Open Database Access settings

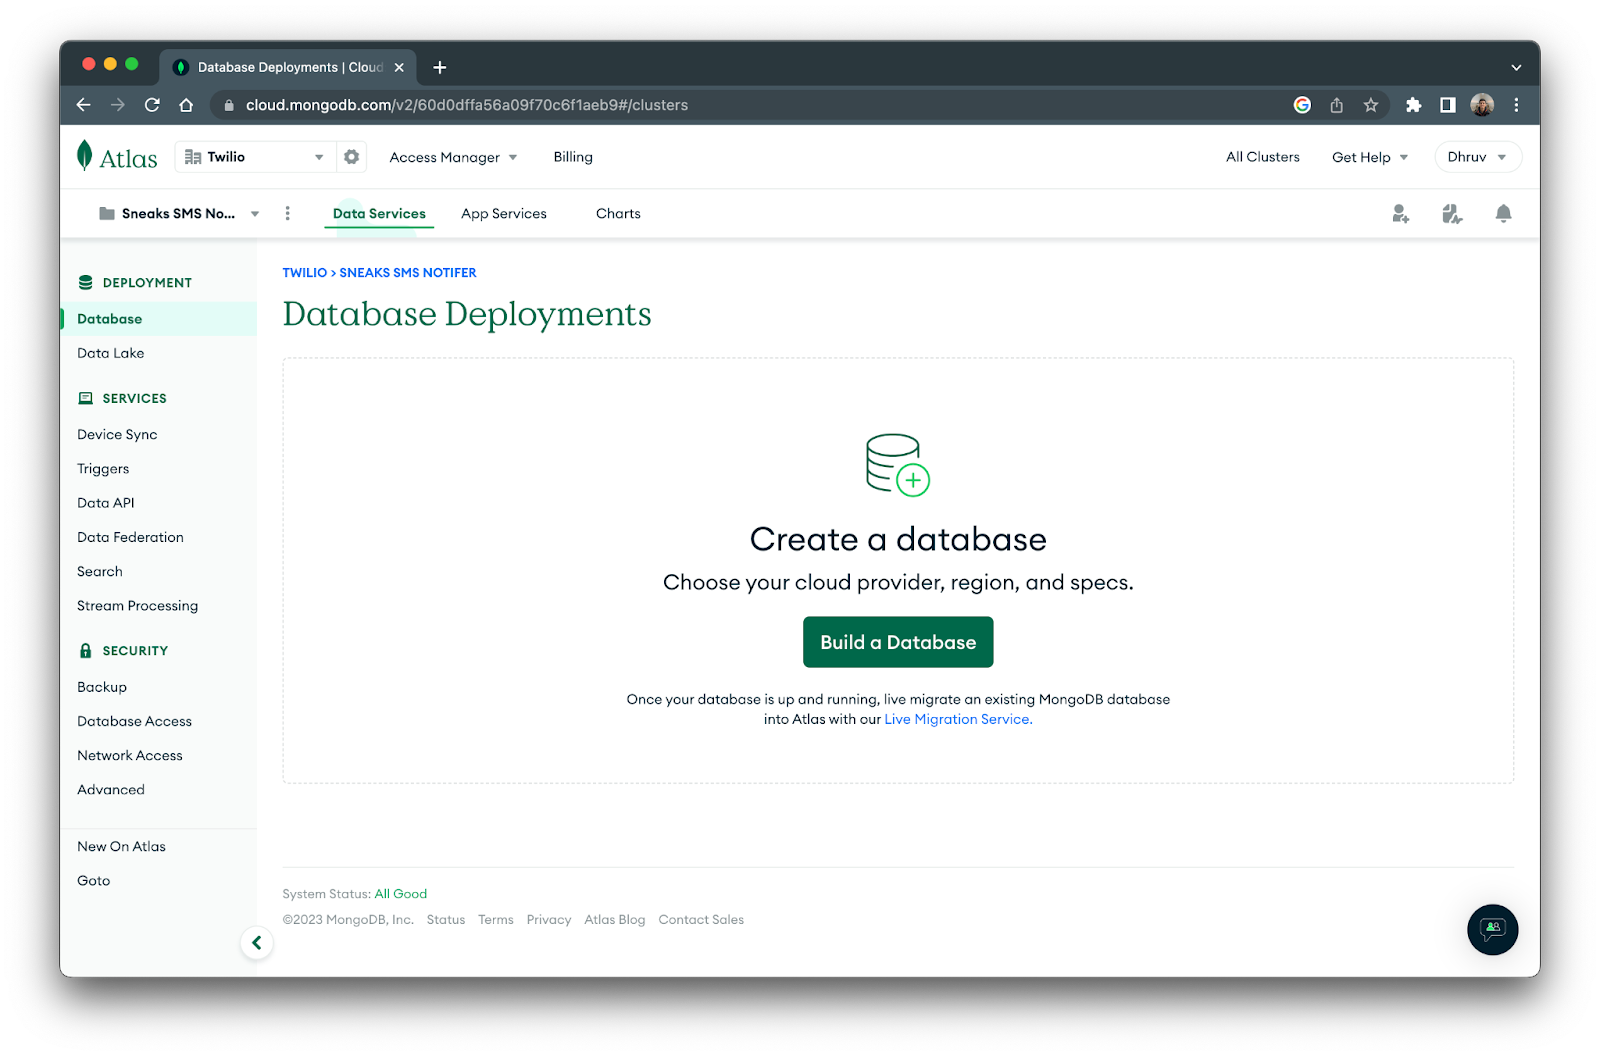(134, 721)
